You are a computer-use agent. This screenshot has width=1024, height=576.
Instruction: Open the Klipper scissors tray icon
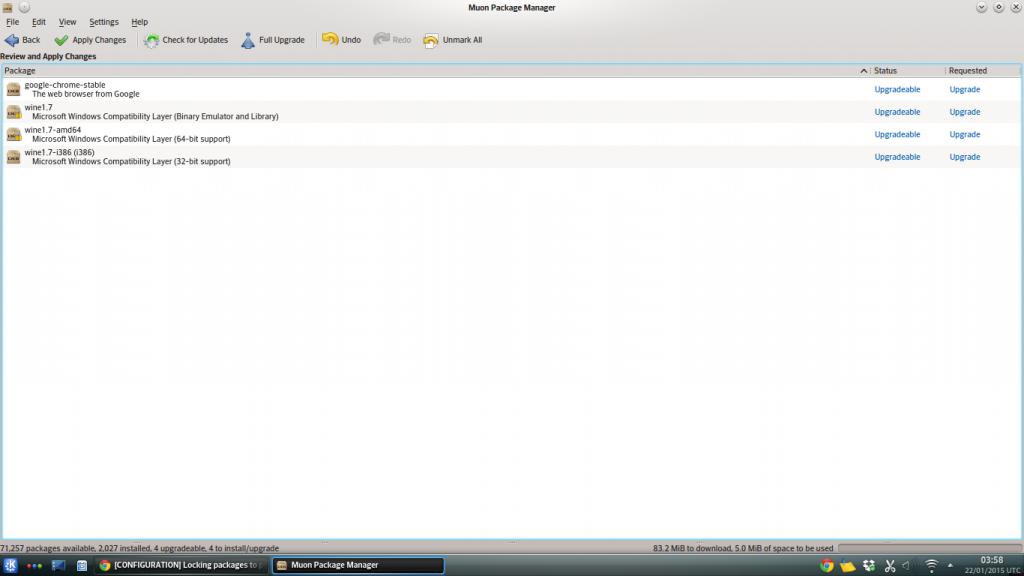click(889, 565)
